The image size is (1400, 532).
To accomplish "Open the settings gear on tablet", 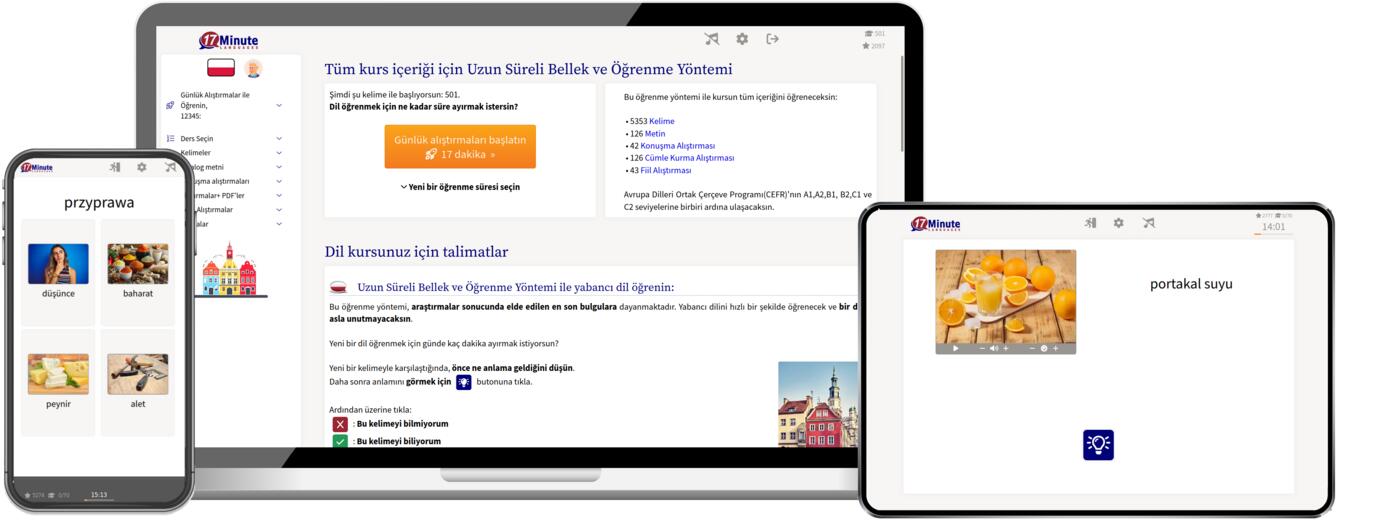I will (x=1119, y=223).
